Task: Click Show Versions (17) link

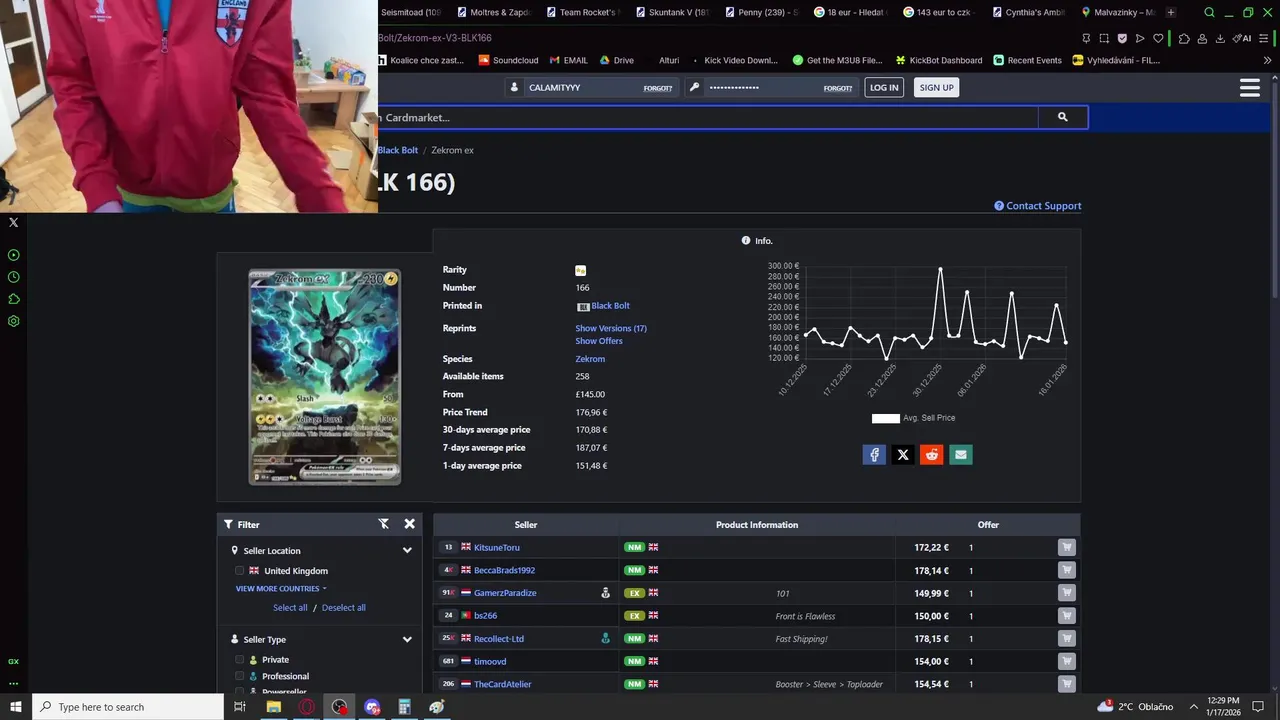Action: click(x=611, y=328)
